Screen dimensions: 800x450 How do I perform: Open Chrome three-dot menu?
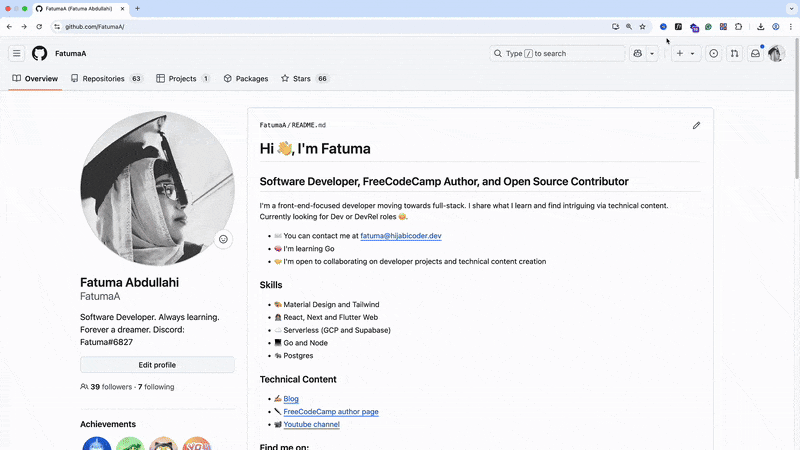point(791,27)
